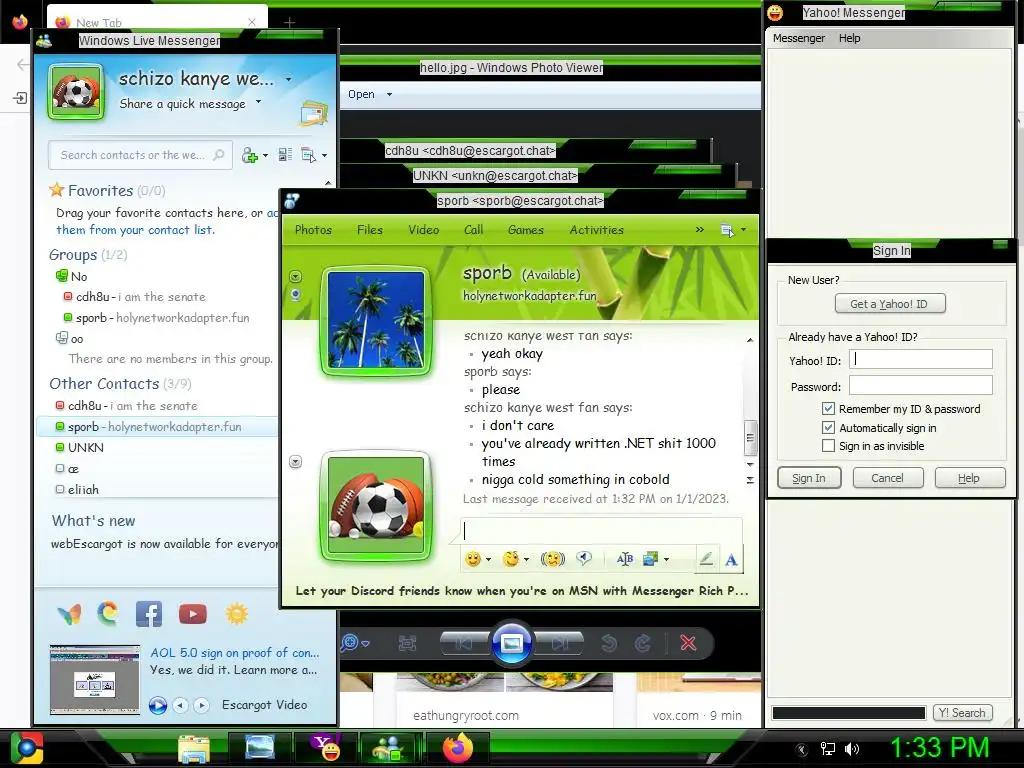Image resolution: width=1024 pixels, height=768 pixels.
Task: Open the Help menu in Yahoo Messenger
Action: [x=850, y=38]
